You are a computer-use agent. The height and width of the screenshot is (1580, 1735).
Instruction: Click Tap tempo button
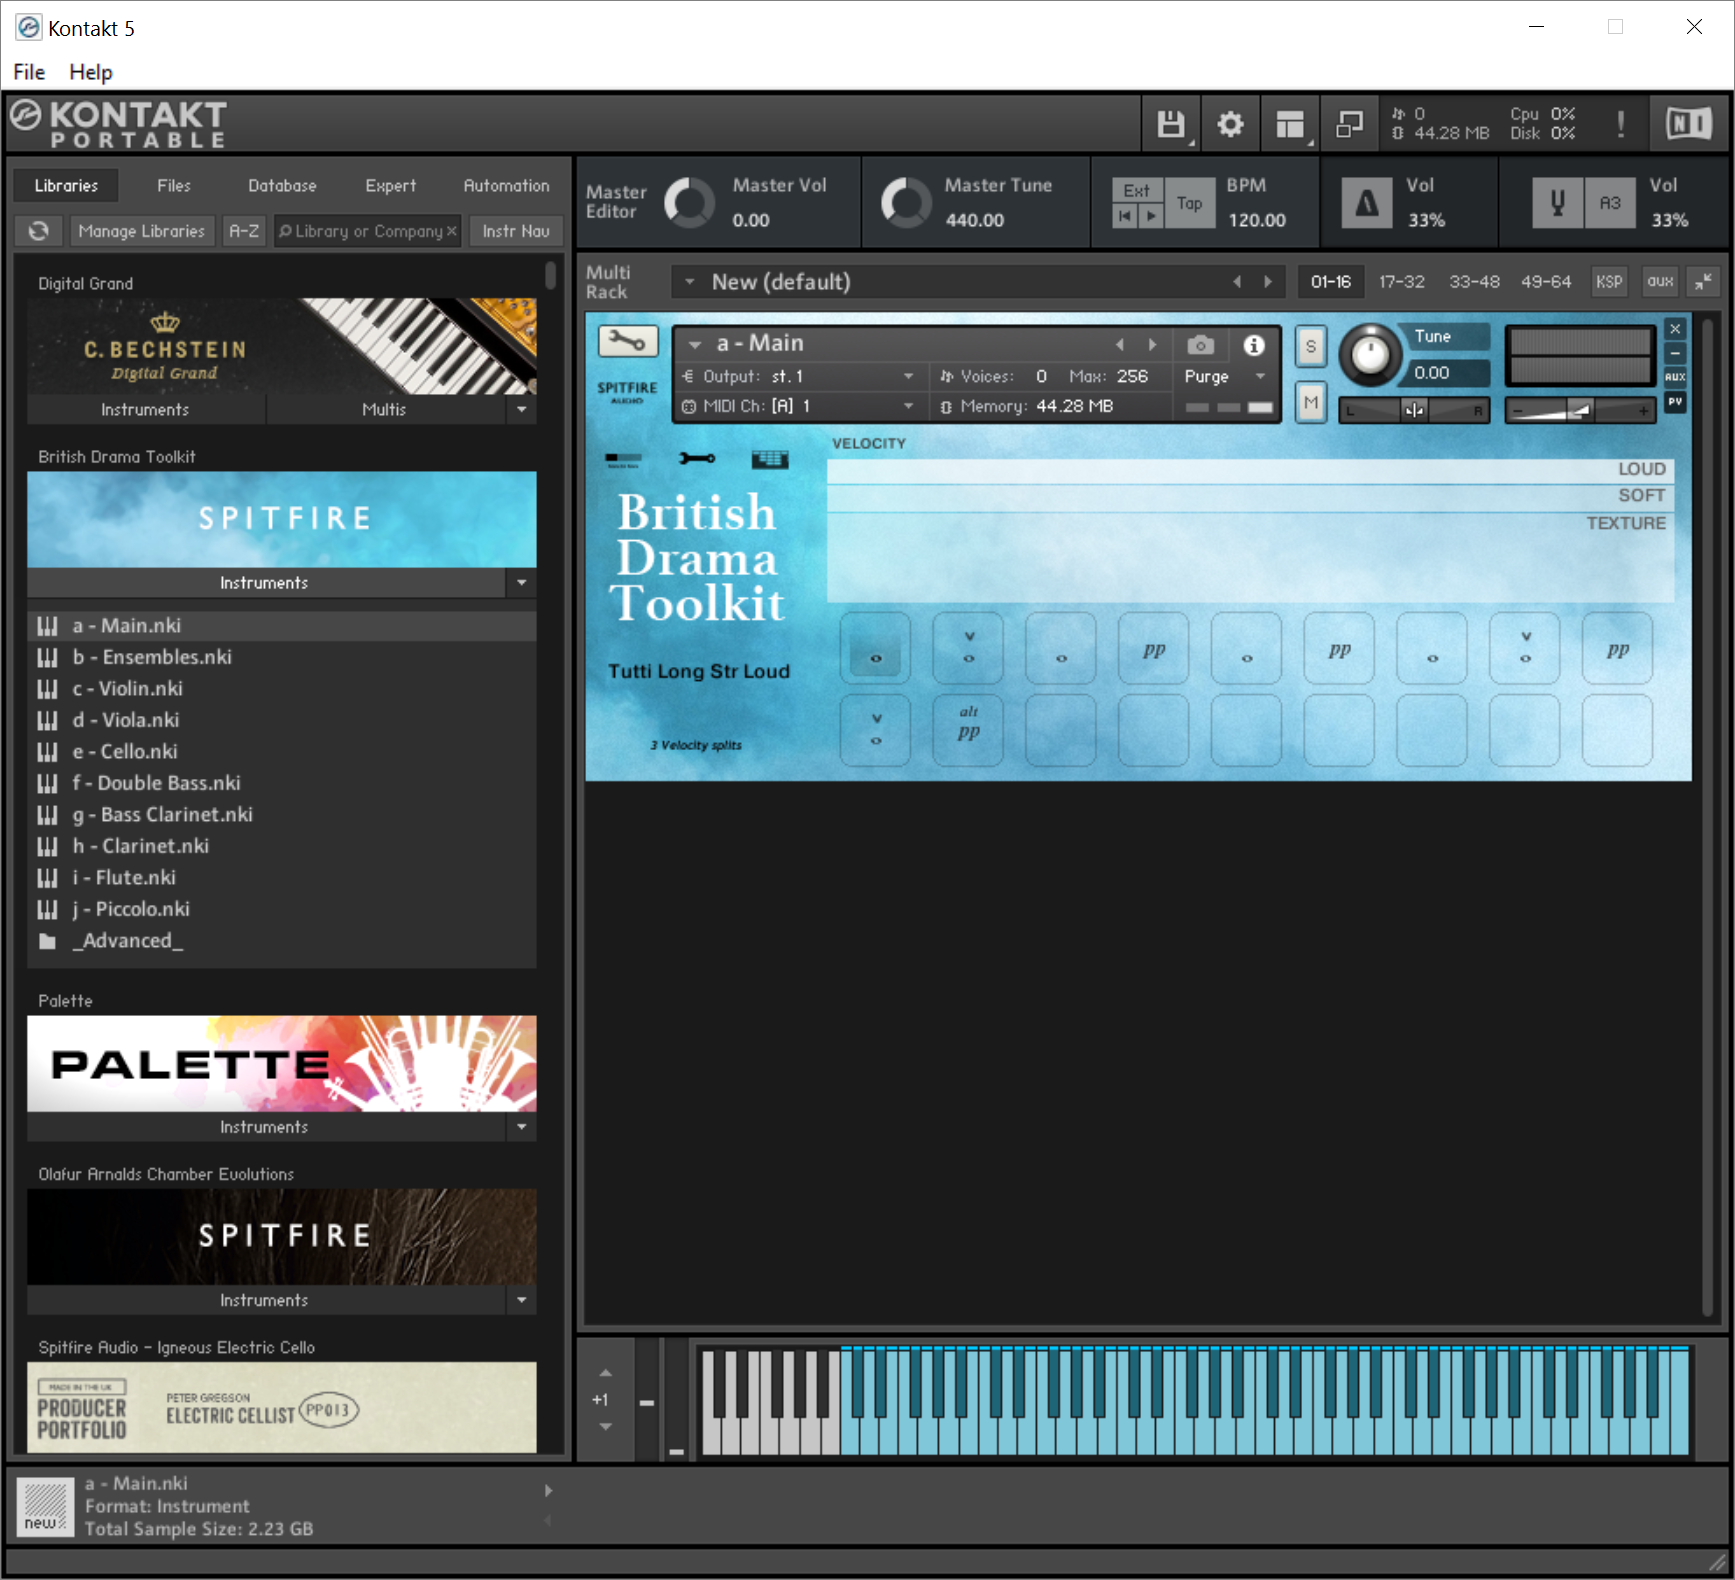click(x=1189, y=203)
